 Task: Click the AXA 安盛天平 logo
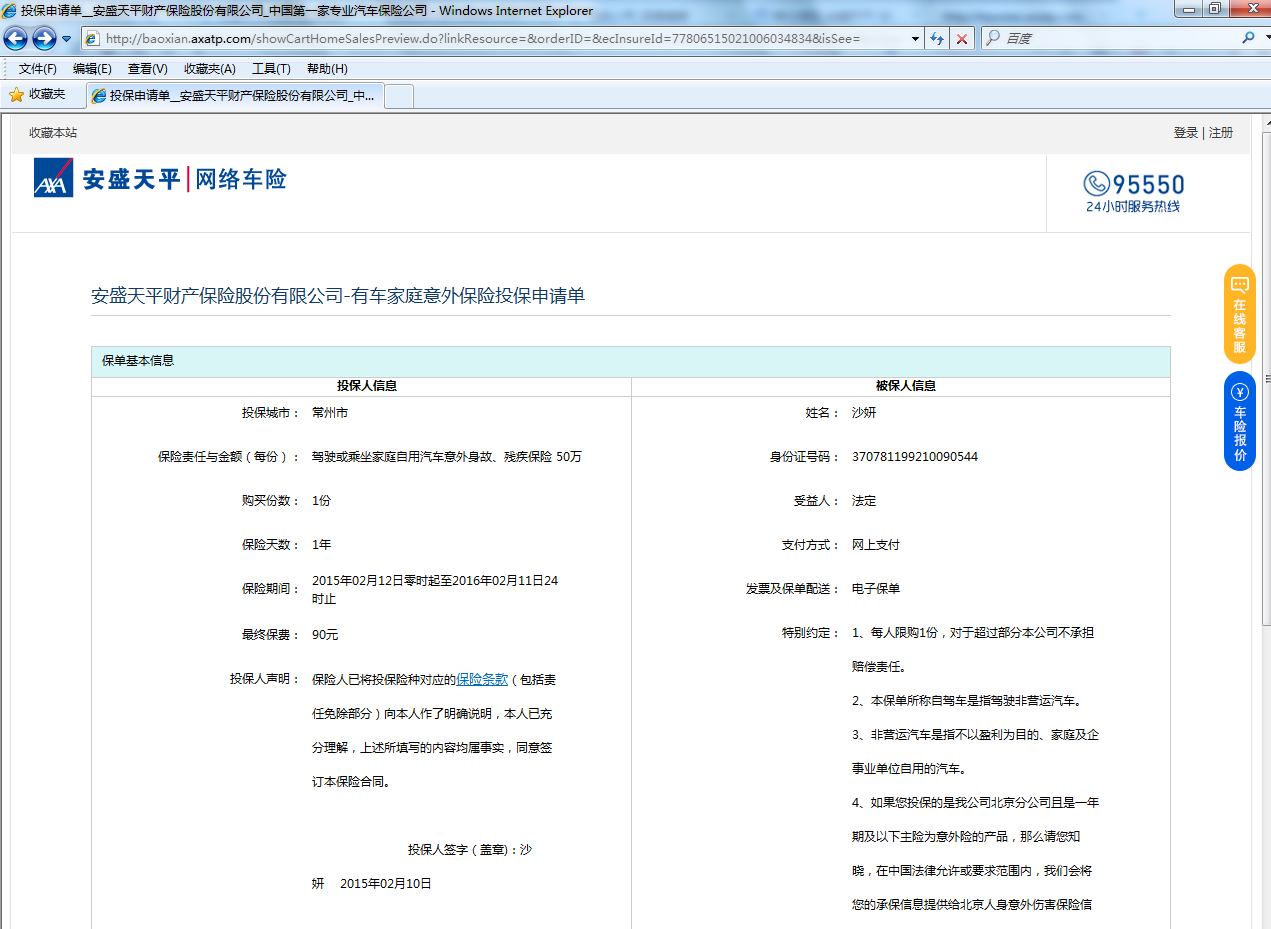[160, 178]
